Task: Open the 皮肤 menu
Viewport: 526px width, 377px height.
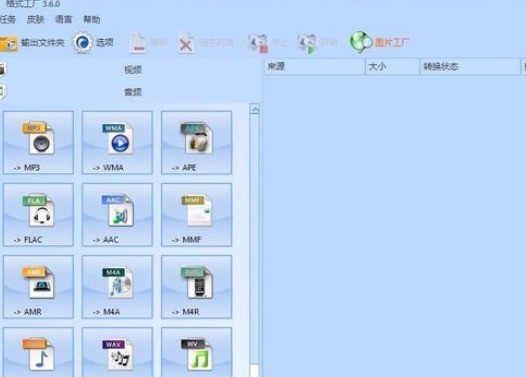Action: point(36,19)
